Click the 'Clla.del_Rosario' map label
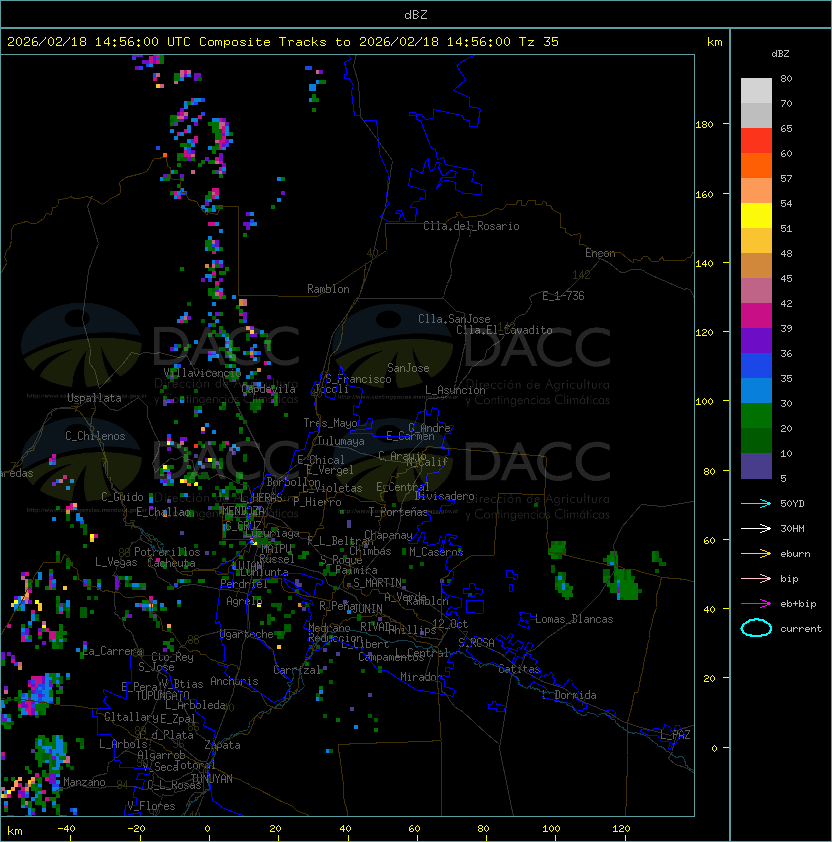 (471, 226)
